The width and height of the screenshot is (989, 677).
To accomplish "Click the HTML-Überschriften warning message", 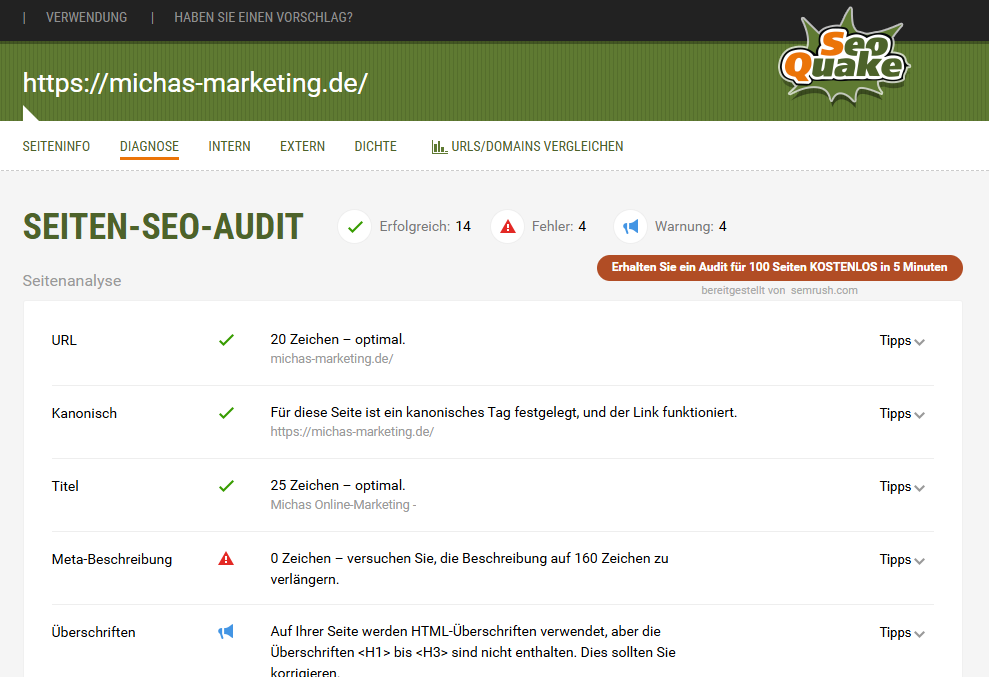I will click(x=473, y=651).
